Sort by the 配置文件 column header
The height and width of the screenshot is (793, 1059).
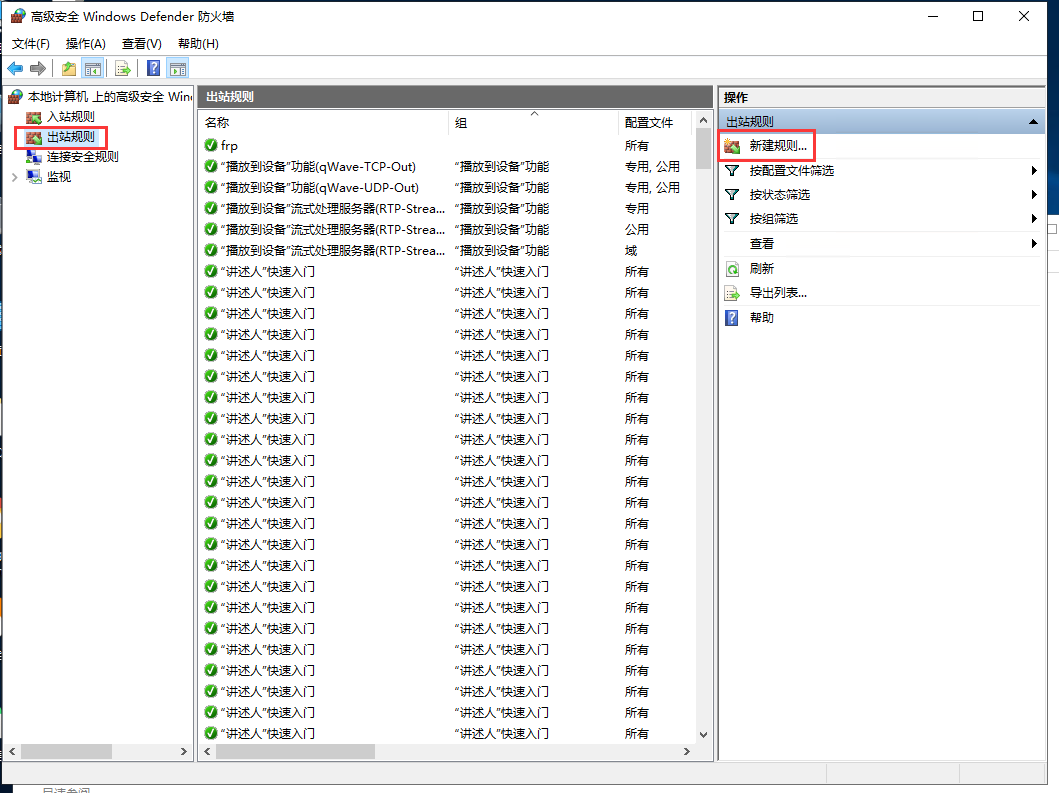pyautogui.click(x=654, y=122)
